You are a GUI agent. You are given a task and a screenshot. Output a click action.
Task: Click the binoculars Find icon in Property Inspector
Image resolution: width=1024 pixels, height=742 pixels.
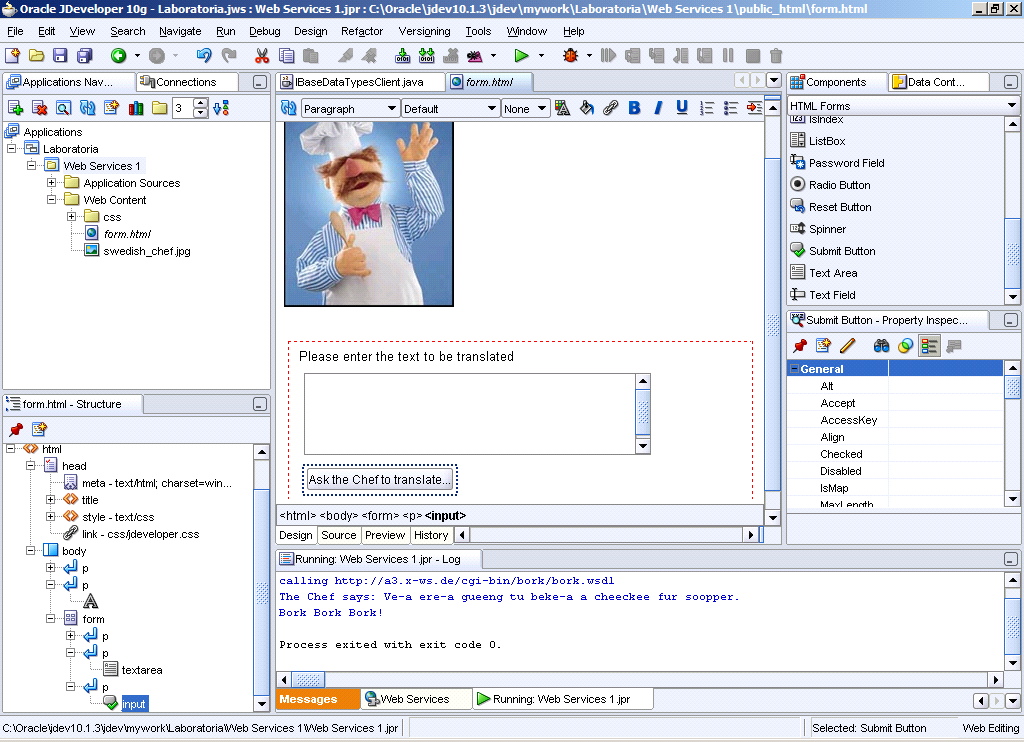[x=881, y=346]
